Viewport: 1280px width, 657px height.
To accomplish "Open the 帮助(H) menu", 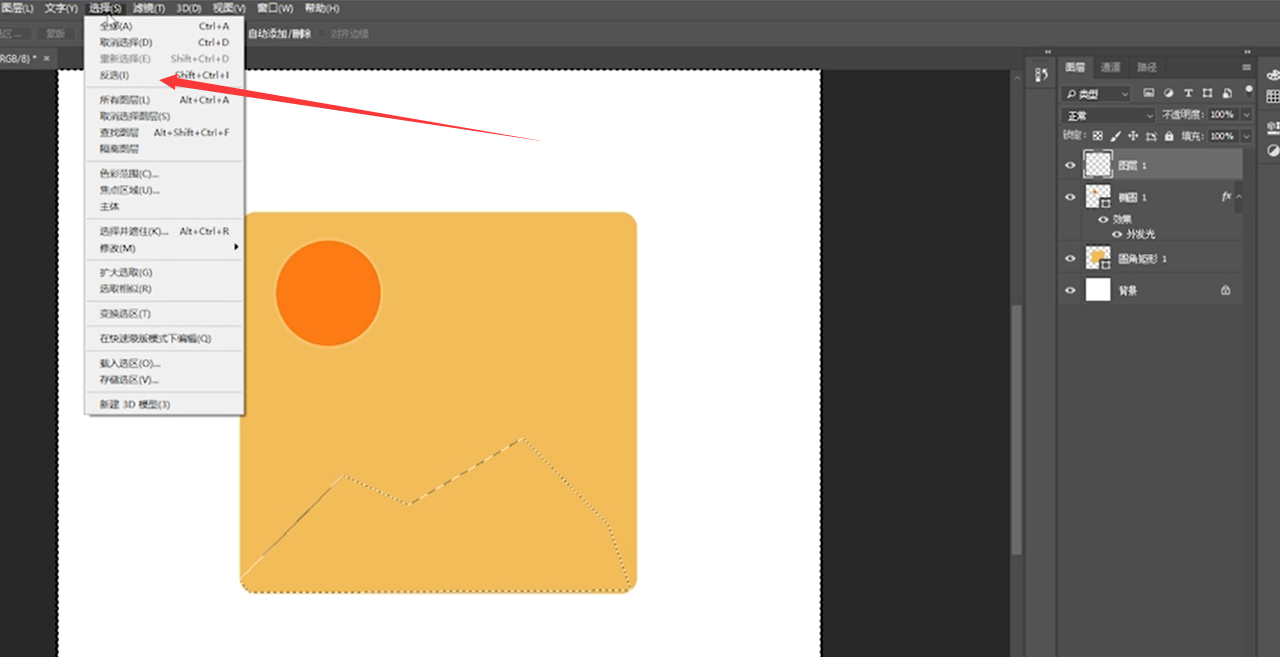I will click(321, 8).
